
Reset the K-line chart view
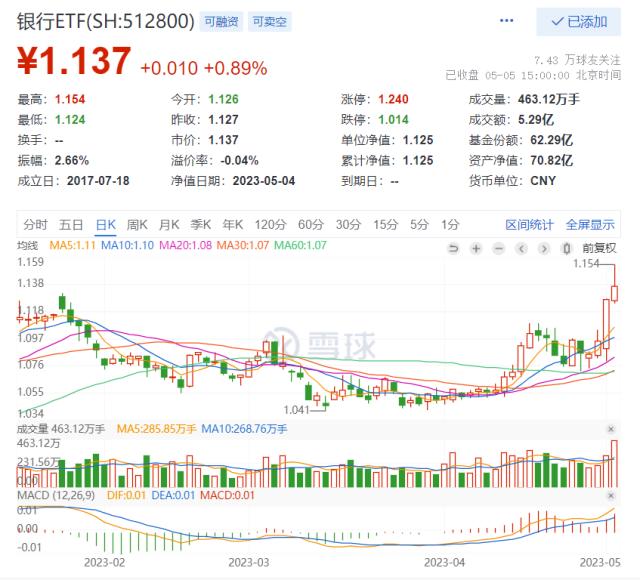453,248
